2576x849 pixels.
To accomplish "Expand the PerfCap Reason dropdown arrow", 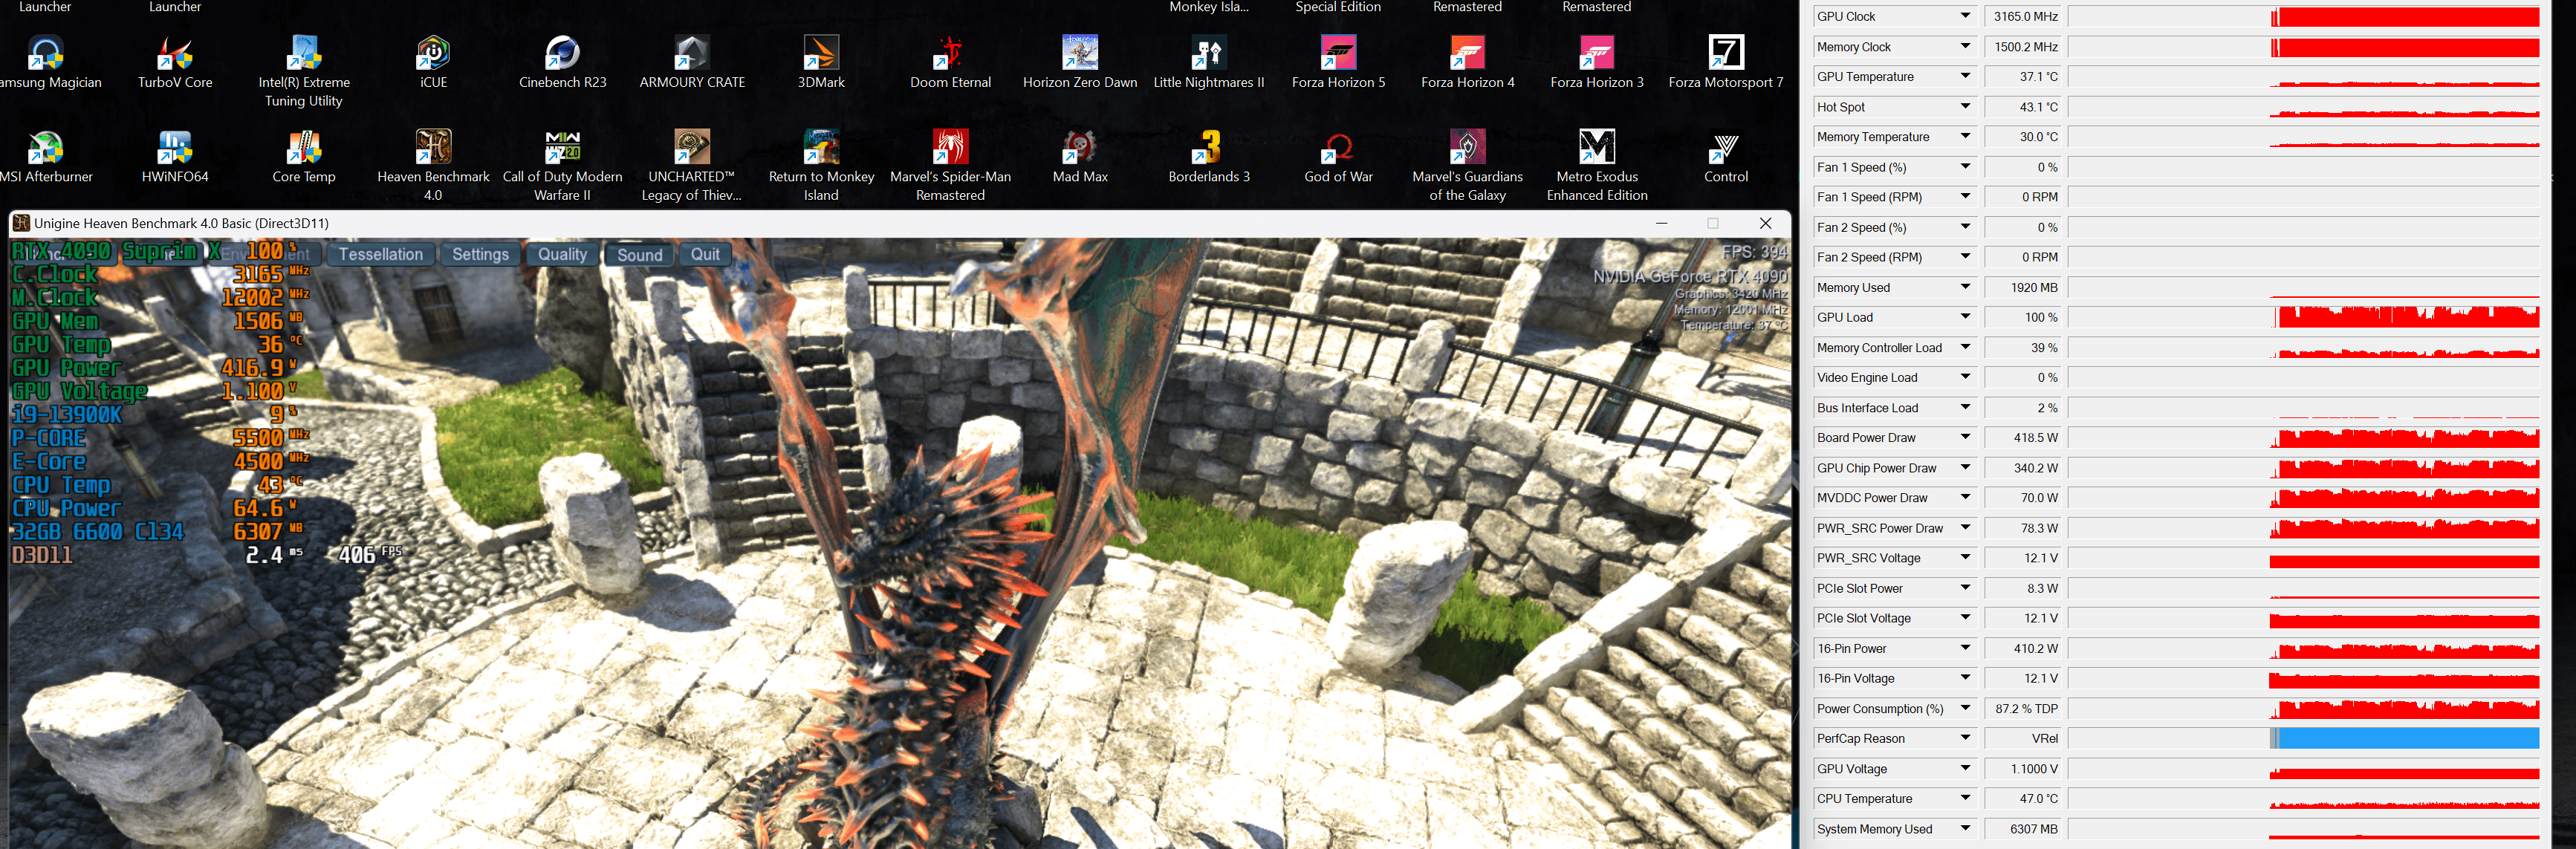I will 1965,738.
